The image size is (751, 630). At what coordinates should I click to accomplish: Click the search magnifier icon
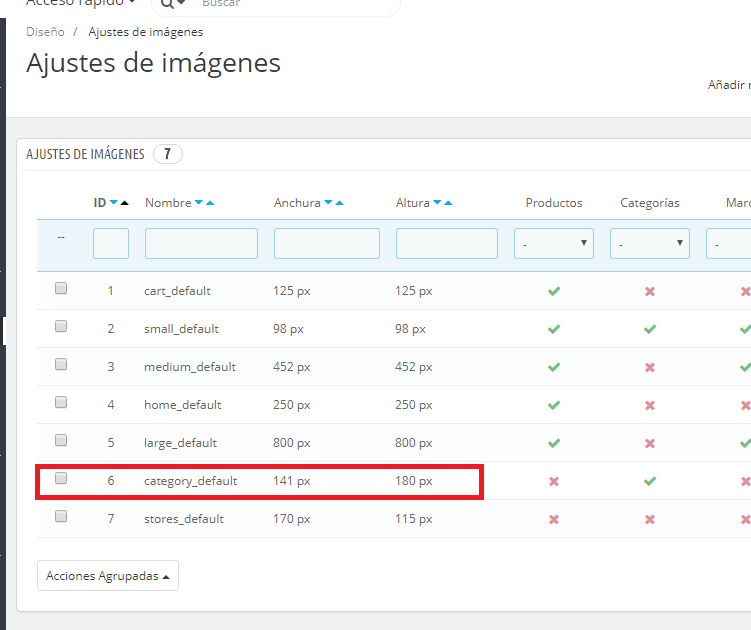(167, 3)
